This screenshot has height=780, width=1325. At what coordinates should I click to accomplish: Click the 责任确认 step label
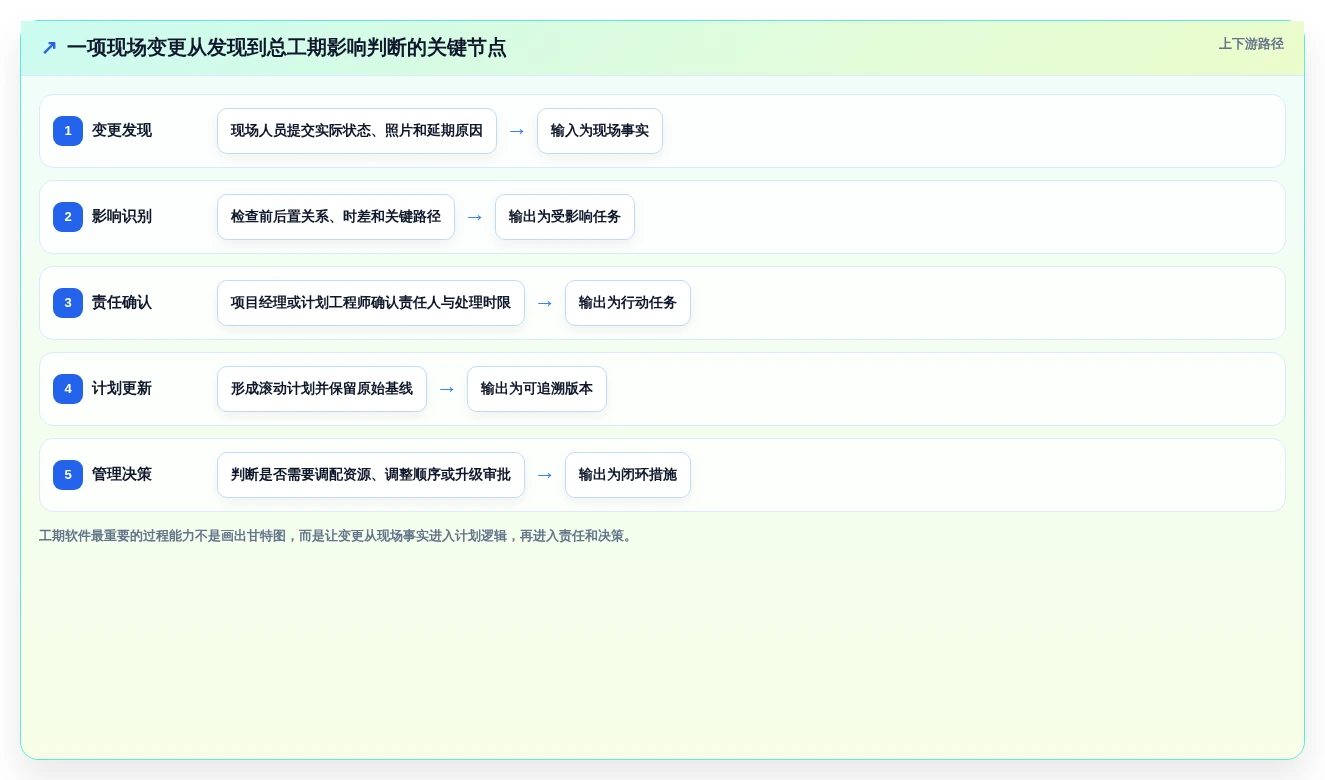[x=122, y=303]
